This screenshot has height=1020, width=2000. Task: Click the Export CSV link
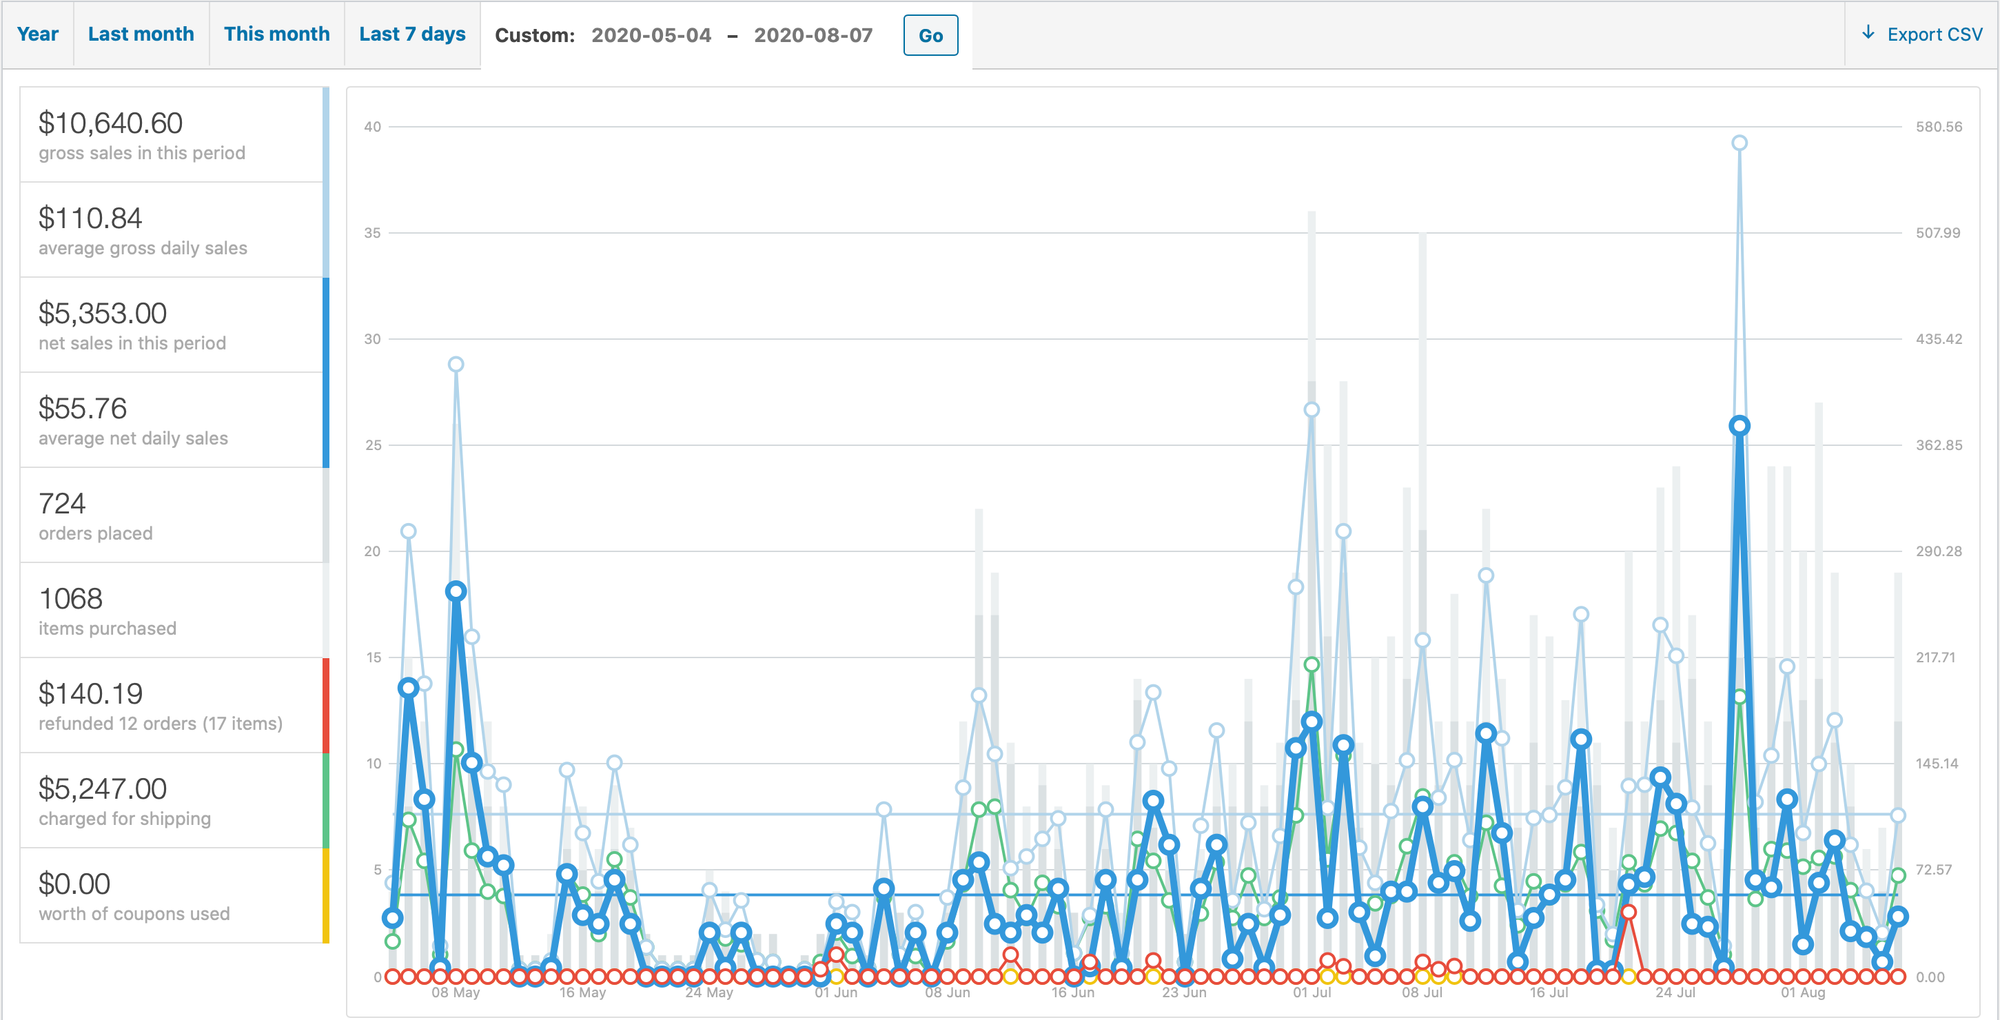tap(1934, 34)
